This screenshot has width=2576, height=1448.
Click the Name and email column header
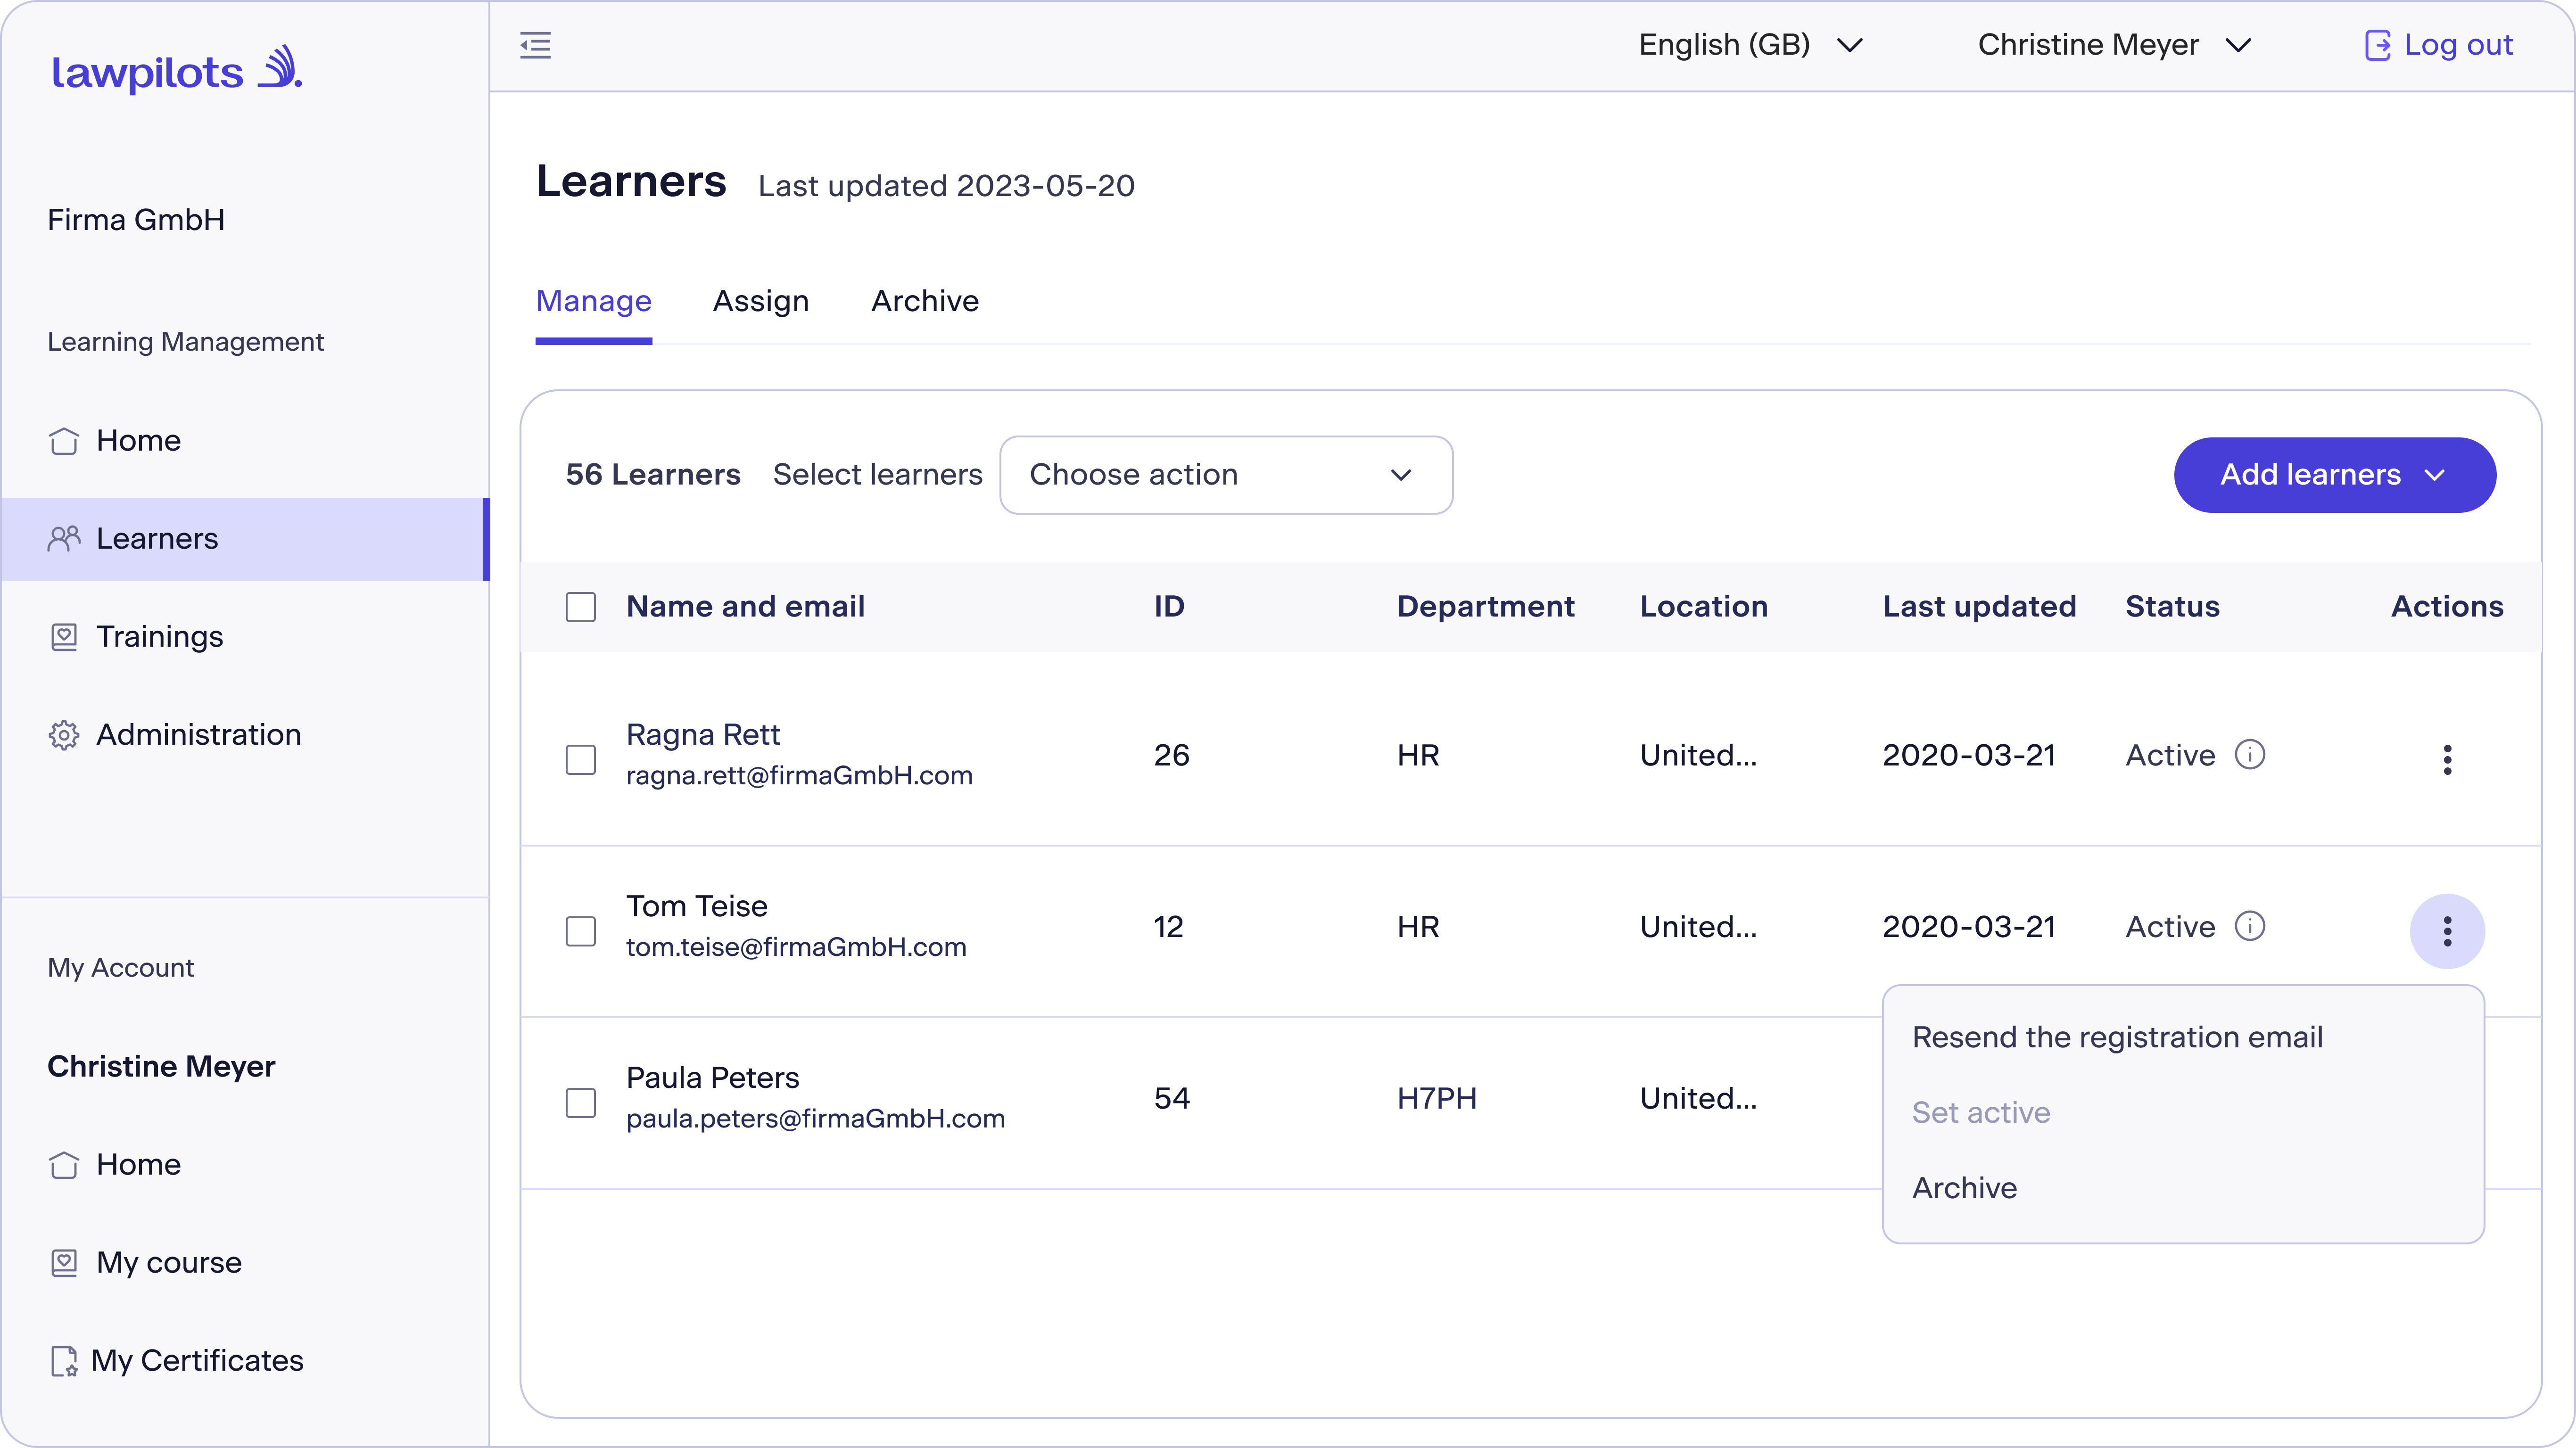pos(745,607)
